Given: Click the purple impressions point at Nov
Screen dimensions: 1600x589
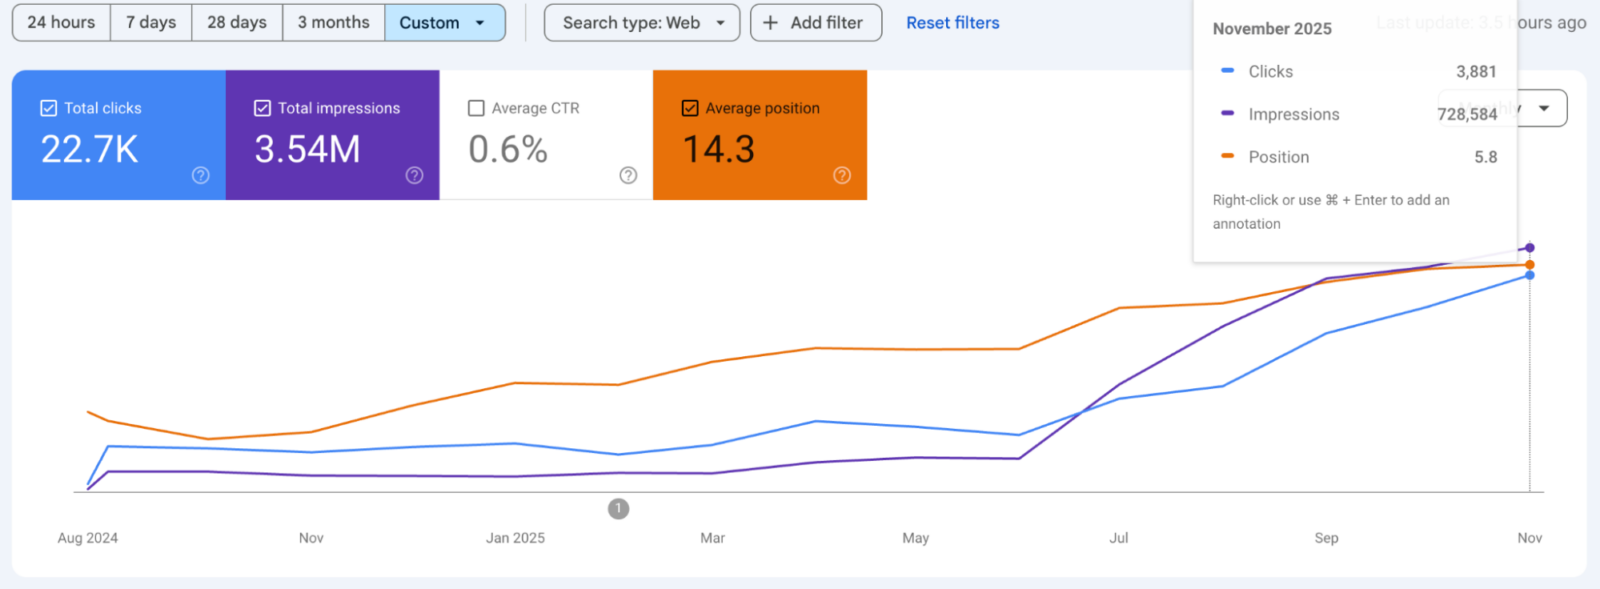Looking at the screenshot, I should click(1530, 248).
